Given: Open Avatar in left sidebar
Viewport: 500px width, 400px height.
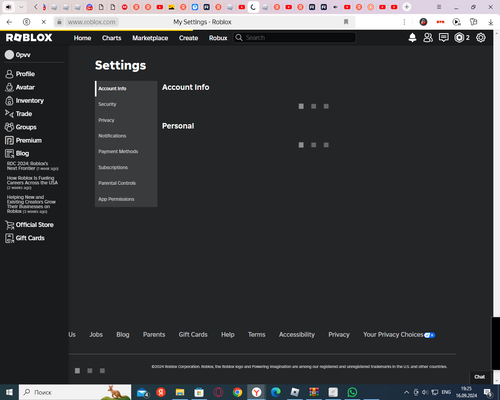Looking at the screenshot, I should pyautogui.click(x=20, y=87).
